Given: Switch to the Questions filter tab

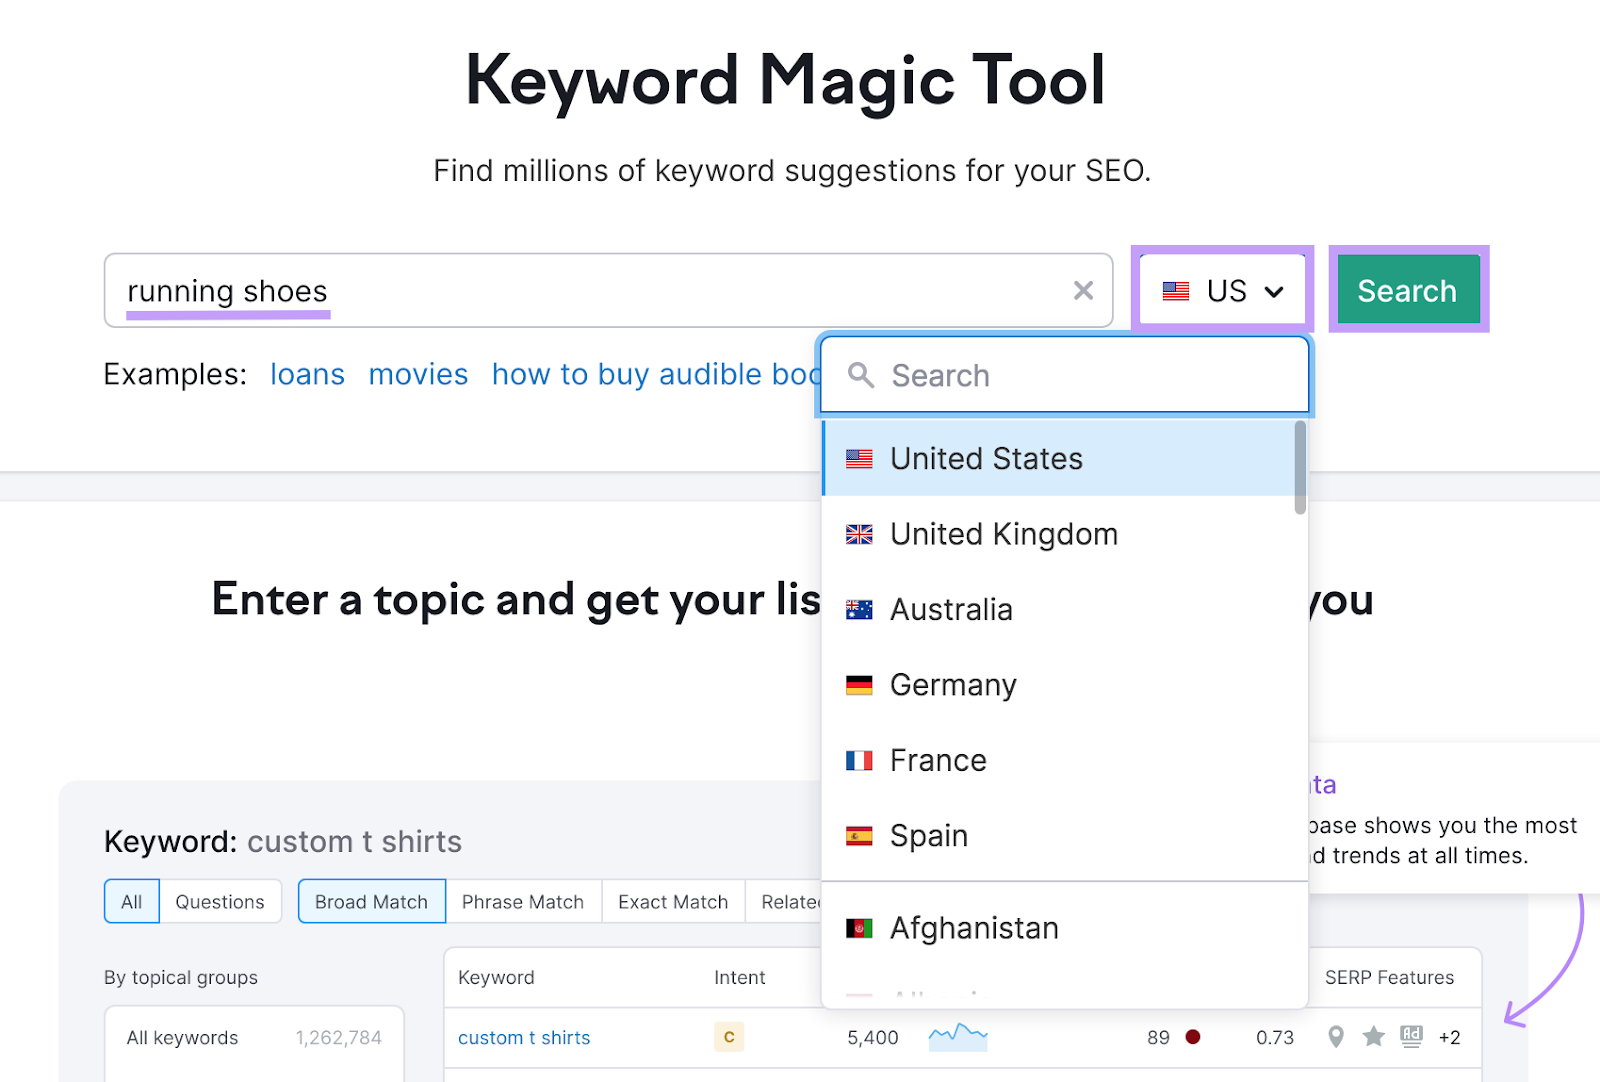Looking at the screenshot, I should (220, 902).
